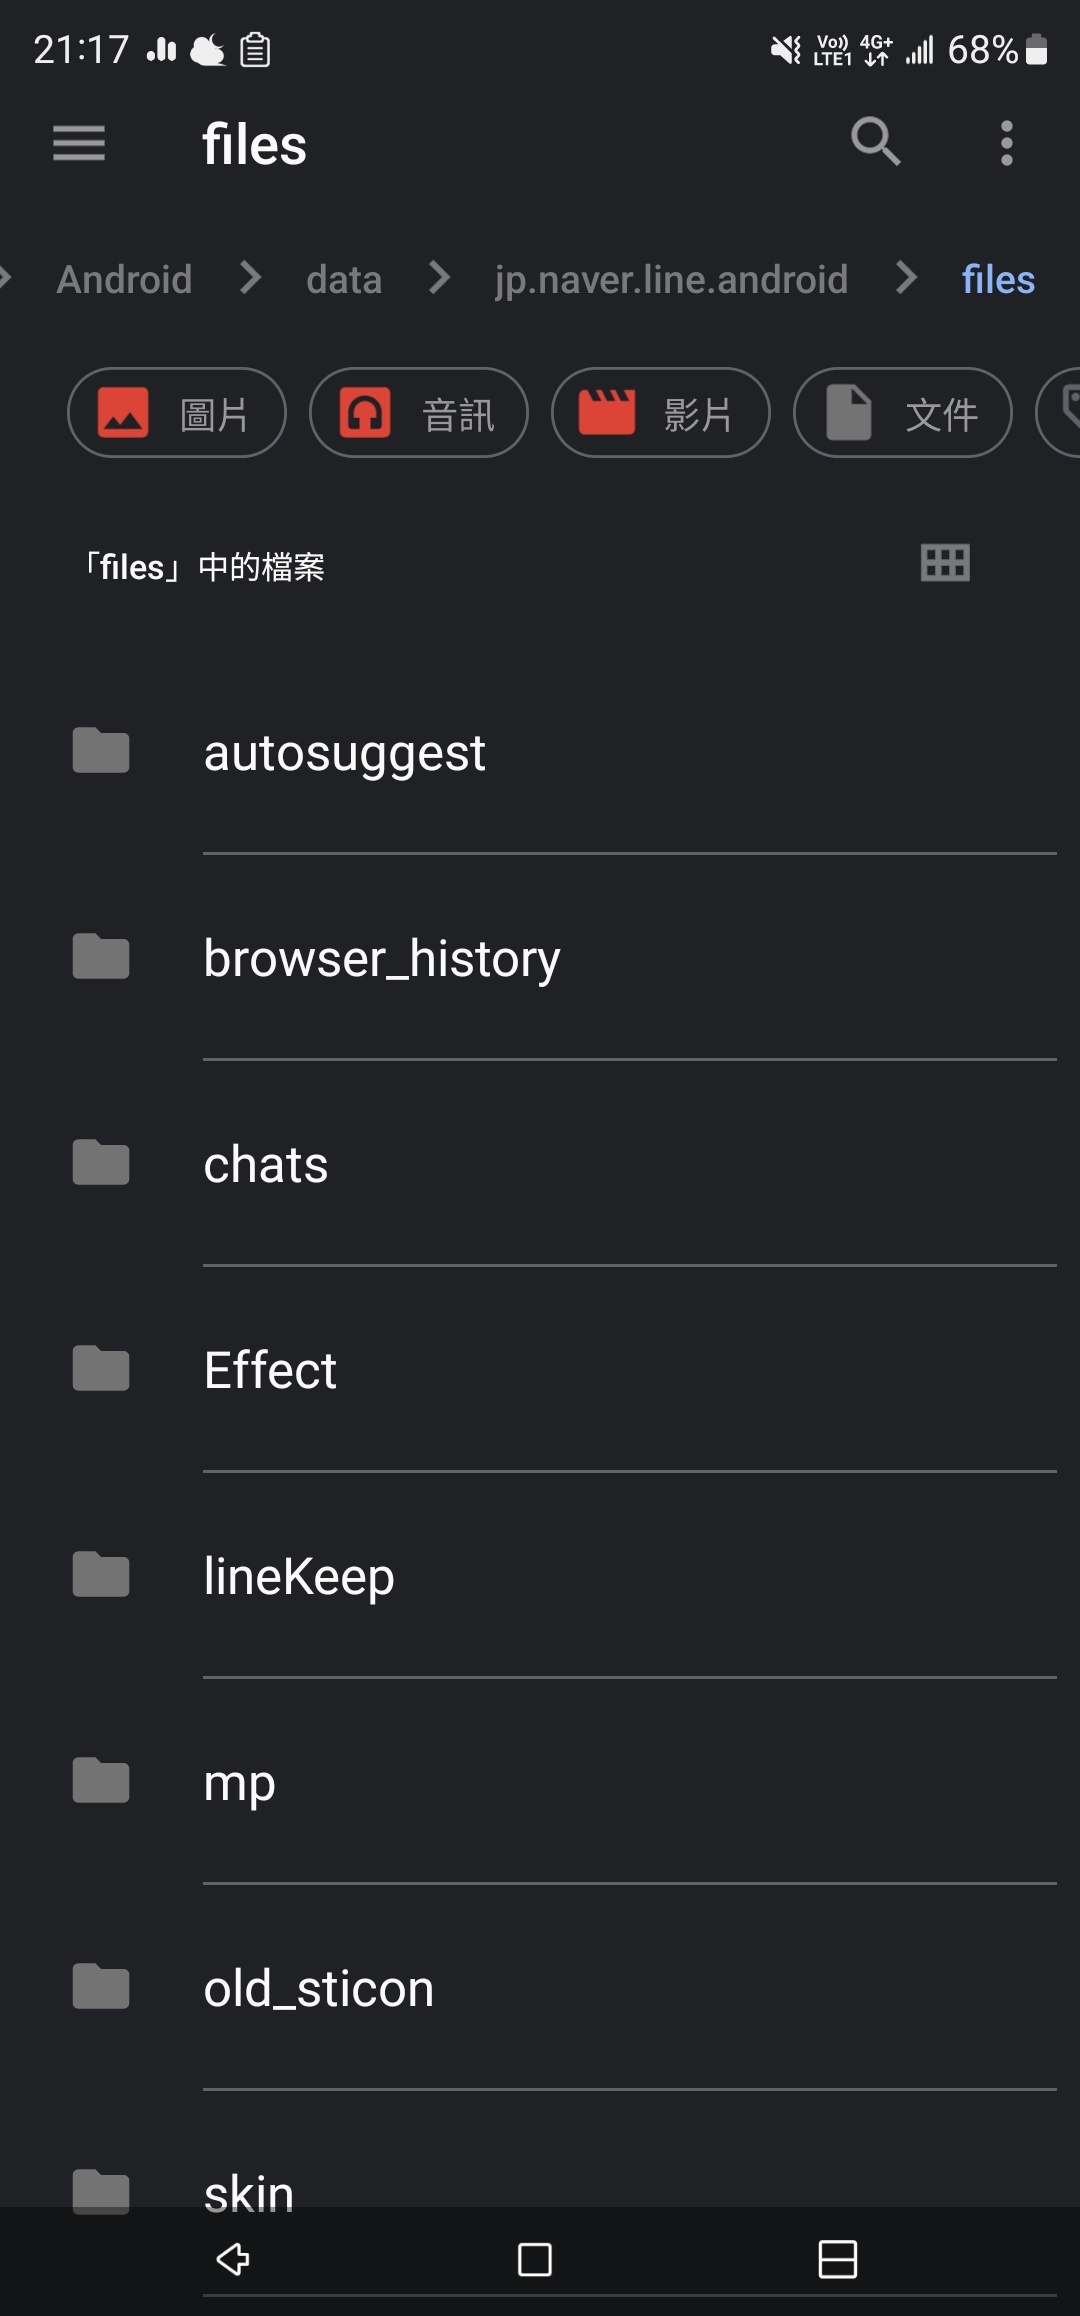The image size is (1080, 2316).
Task: Open the hamburger navigation menu
Action: click(79, 143)
